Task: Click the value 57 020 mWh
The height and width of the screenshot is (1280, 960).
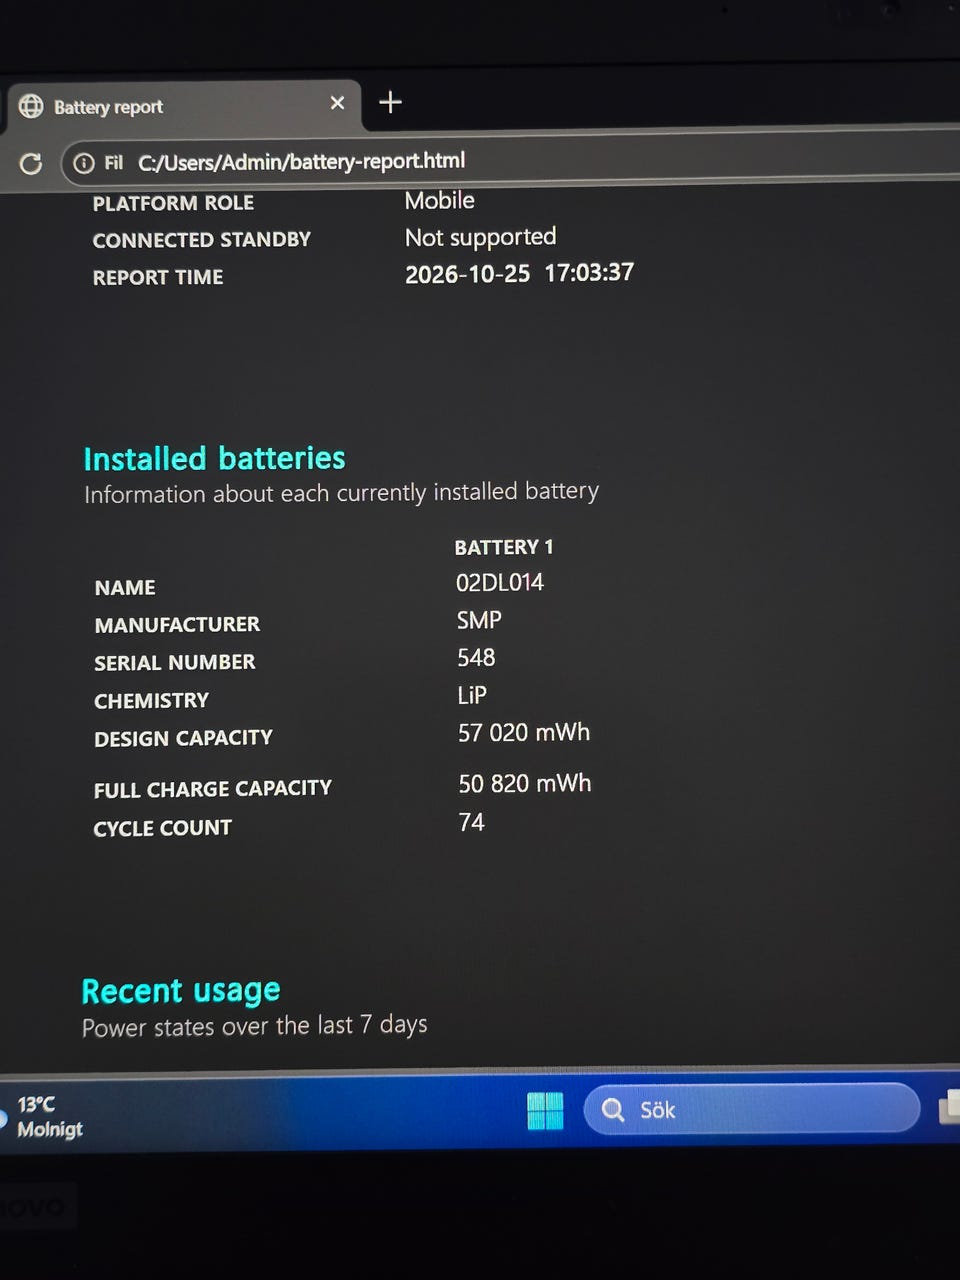Action: (x=524, y=733)
